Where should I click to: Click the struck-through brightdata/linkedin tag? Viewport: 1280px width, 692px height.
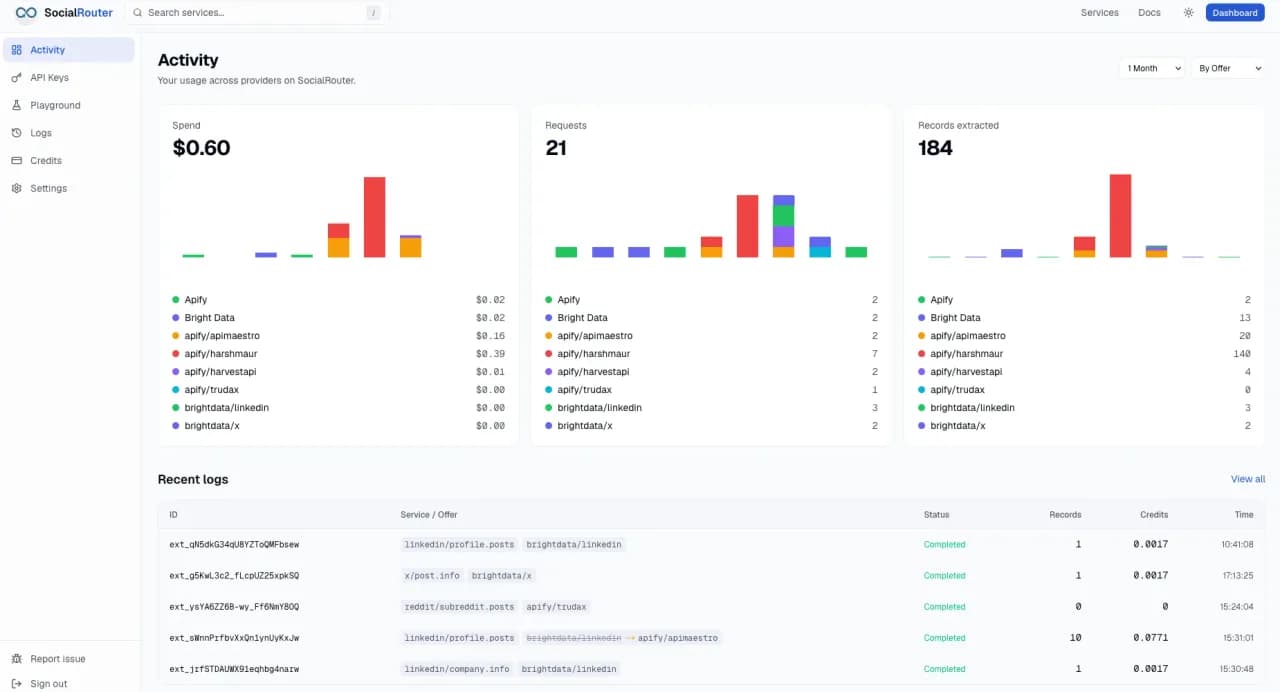point(574,638)
